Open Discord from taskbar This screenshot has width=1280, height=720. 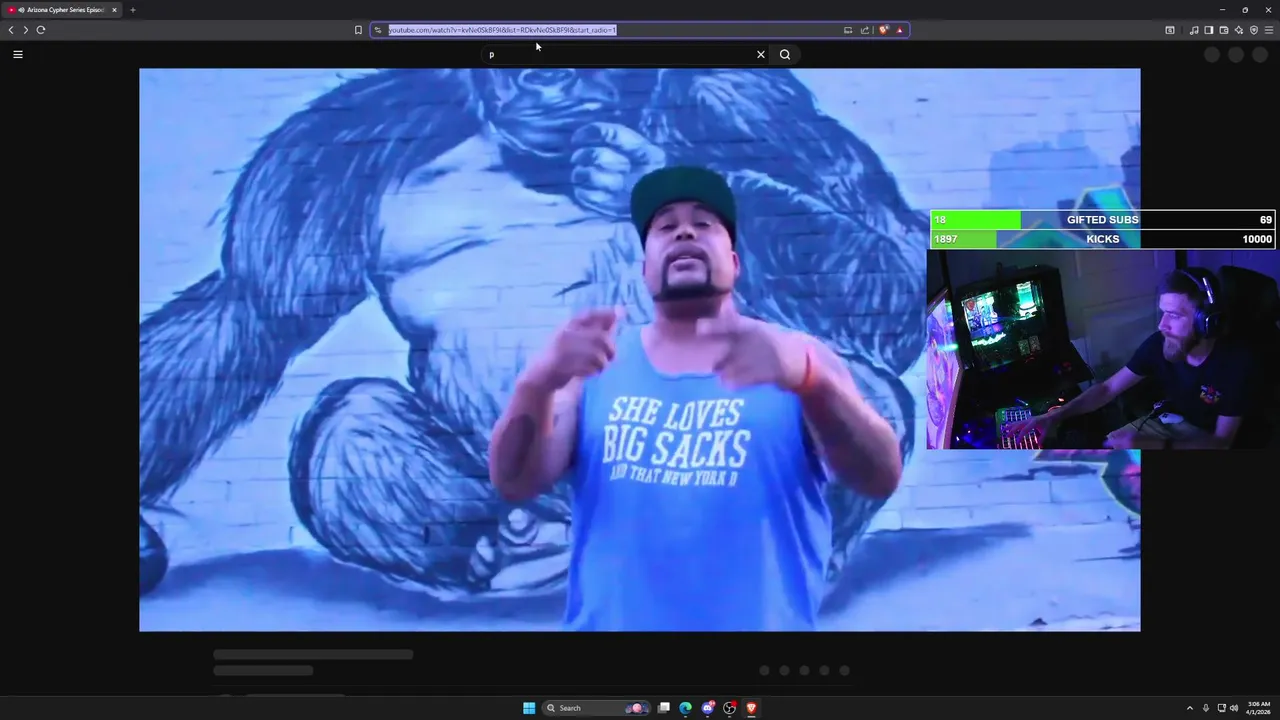[708, 708]
